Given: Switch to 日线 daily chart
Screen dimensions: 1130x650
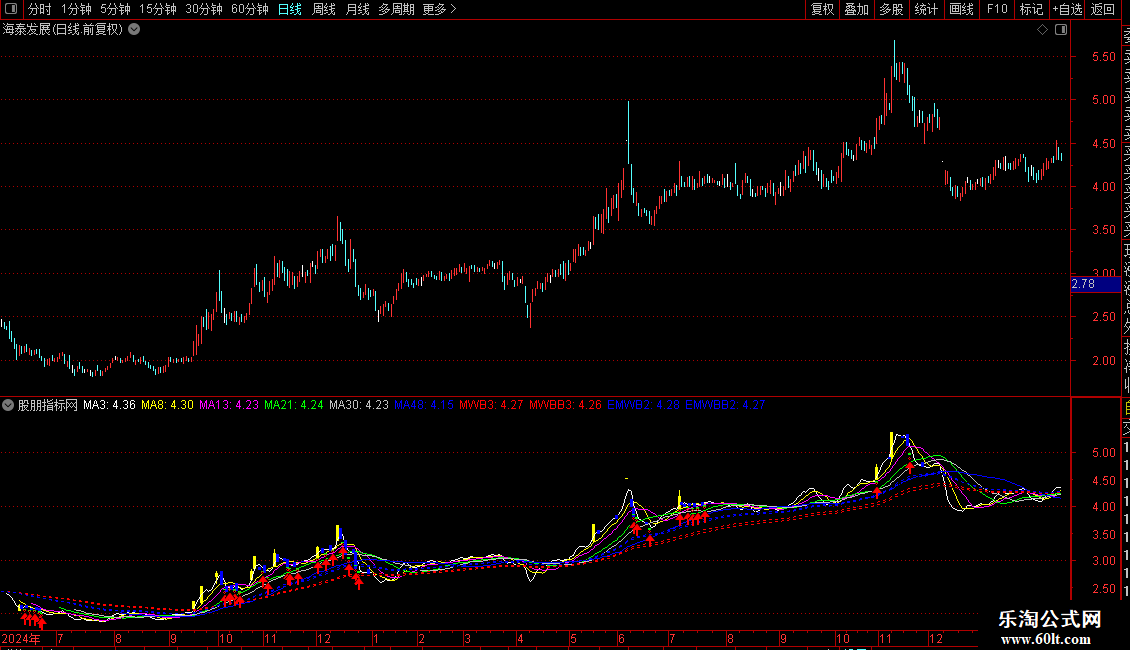Looking at the screenshot, I should pos(290,9).
